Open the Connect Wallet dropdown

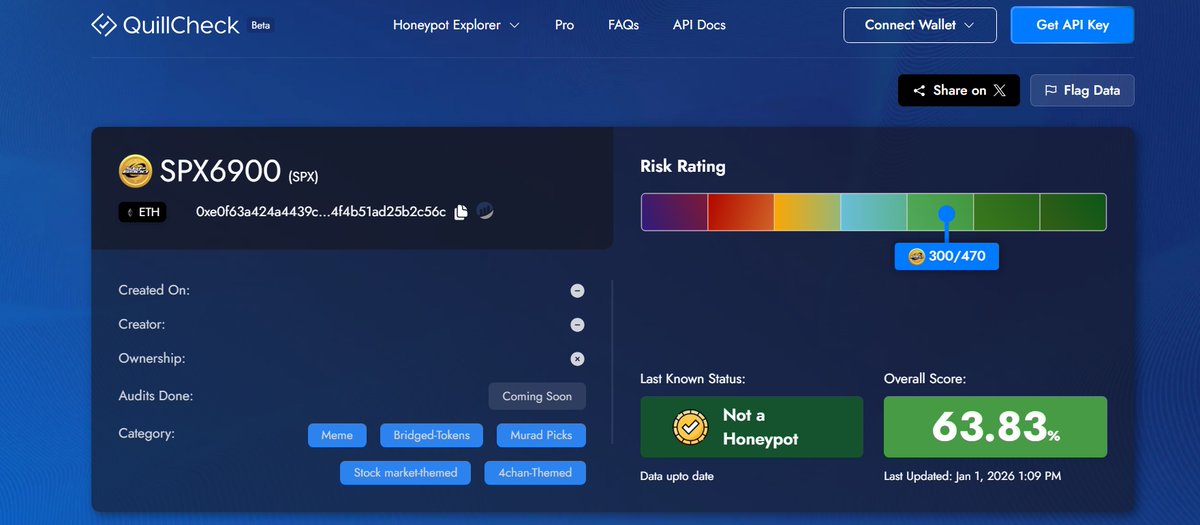click(920, 25)
